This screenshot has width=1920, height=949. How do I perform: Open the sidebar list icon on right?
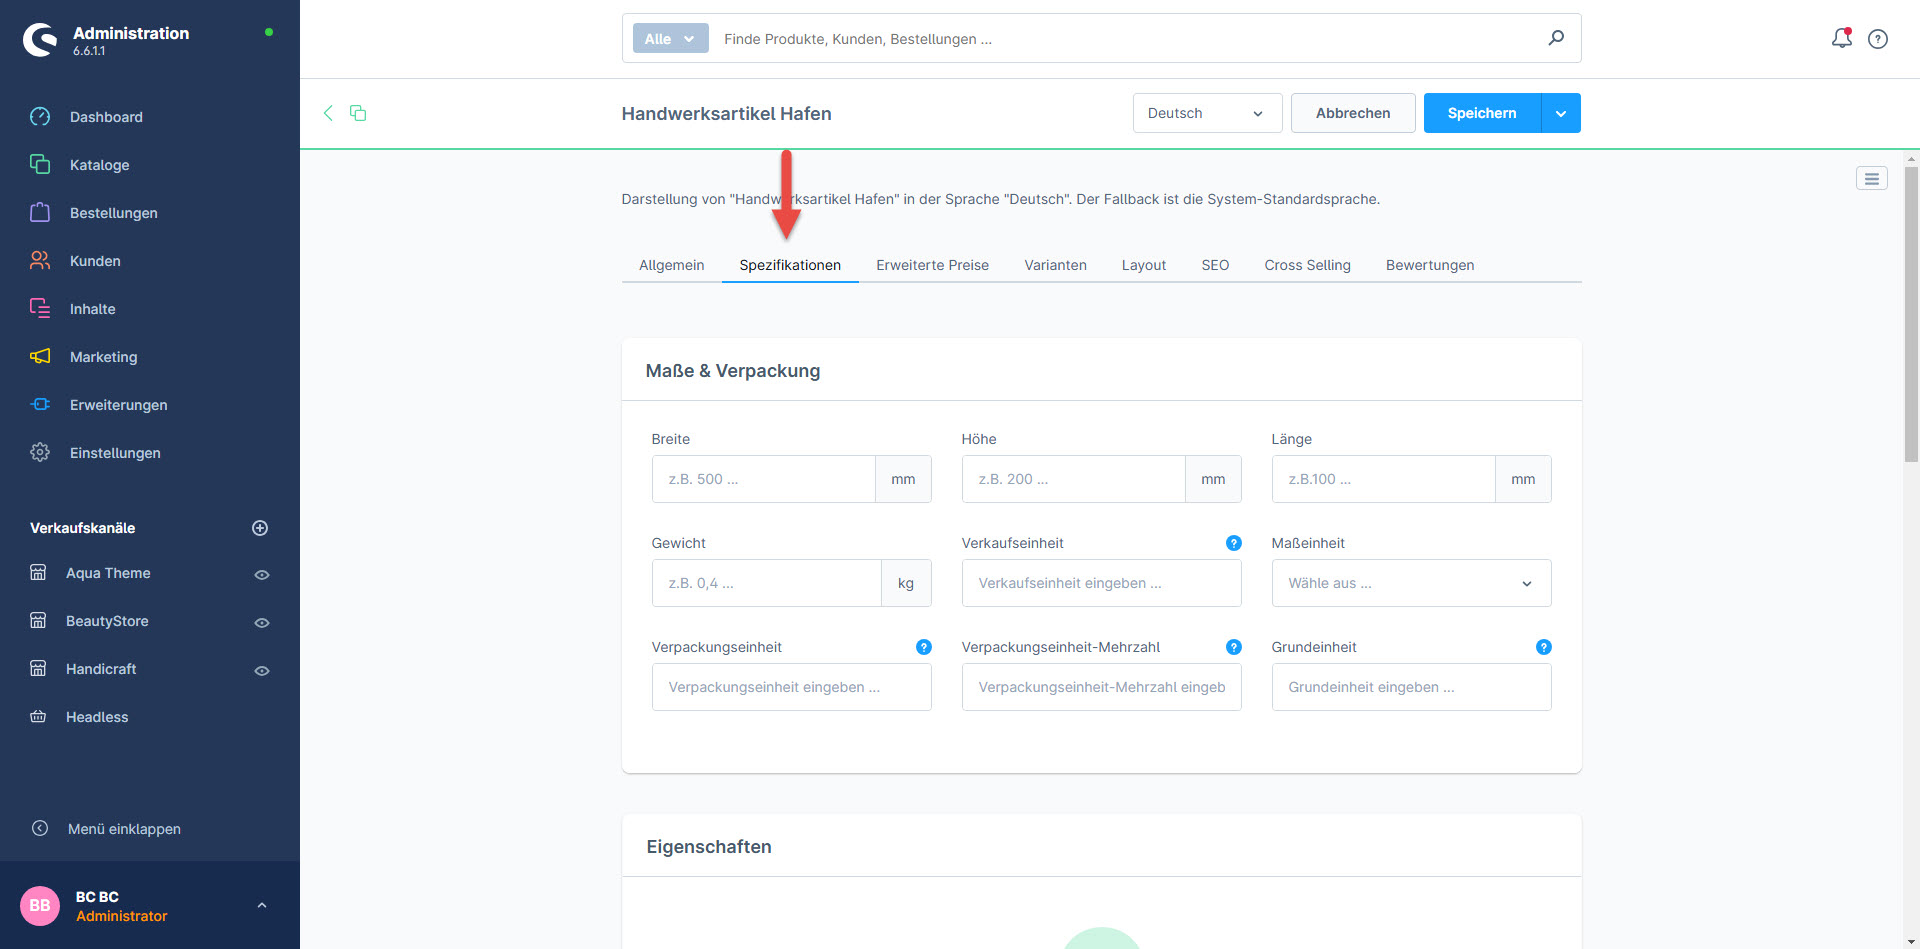[x=1871, y=178]
